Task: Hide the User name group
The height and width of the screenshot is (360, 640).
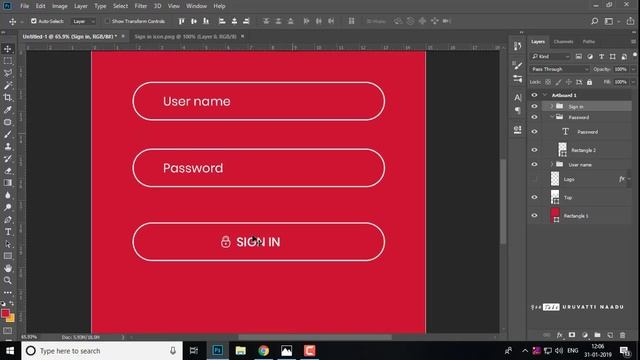Action: click(534, 164)
